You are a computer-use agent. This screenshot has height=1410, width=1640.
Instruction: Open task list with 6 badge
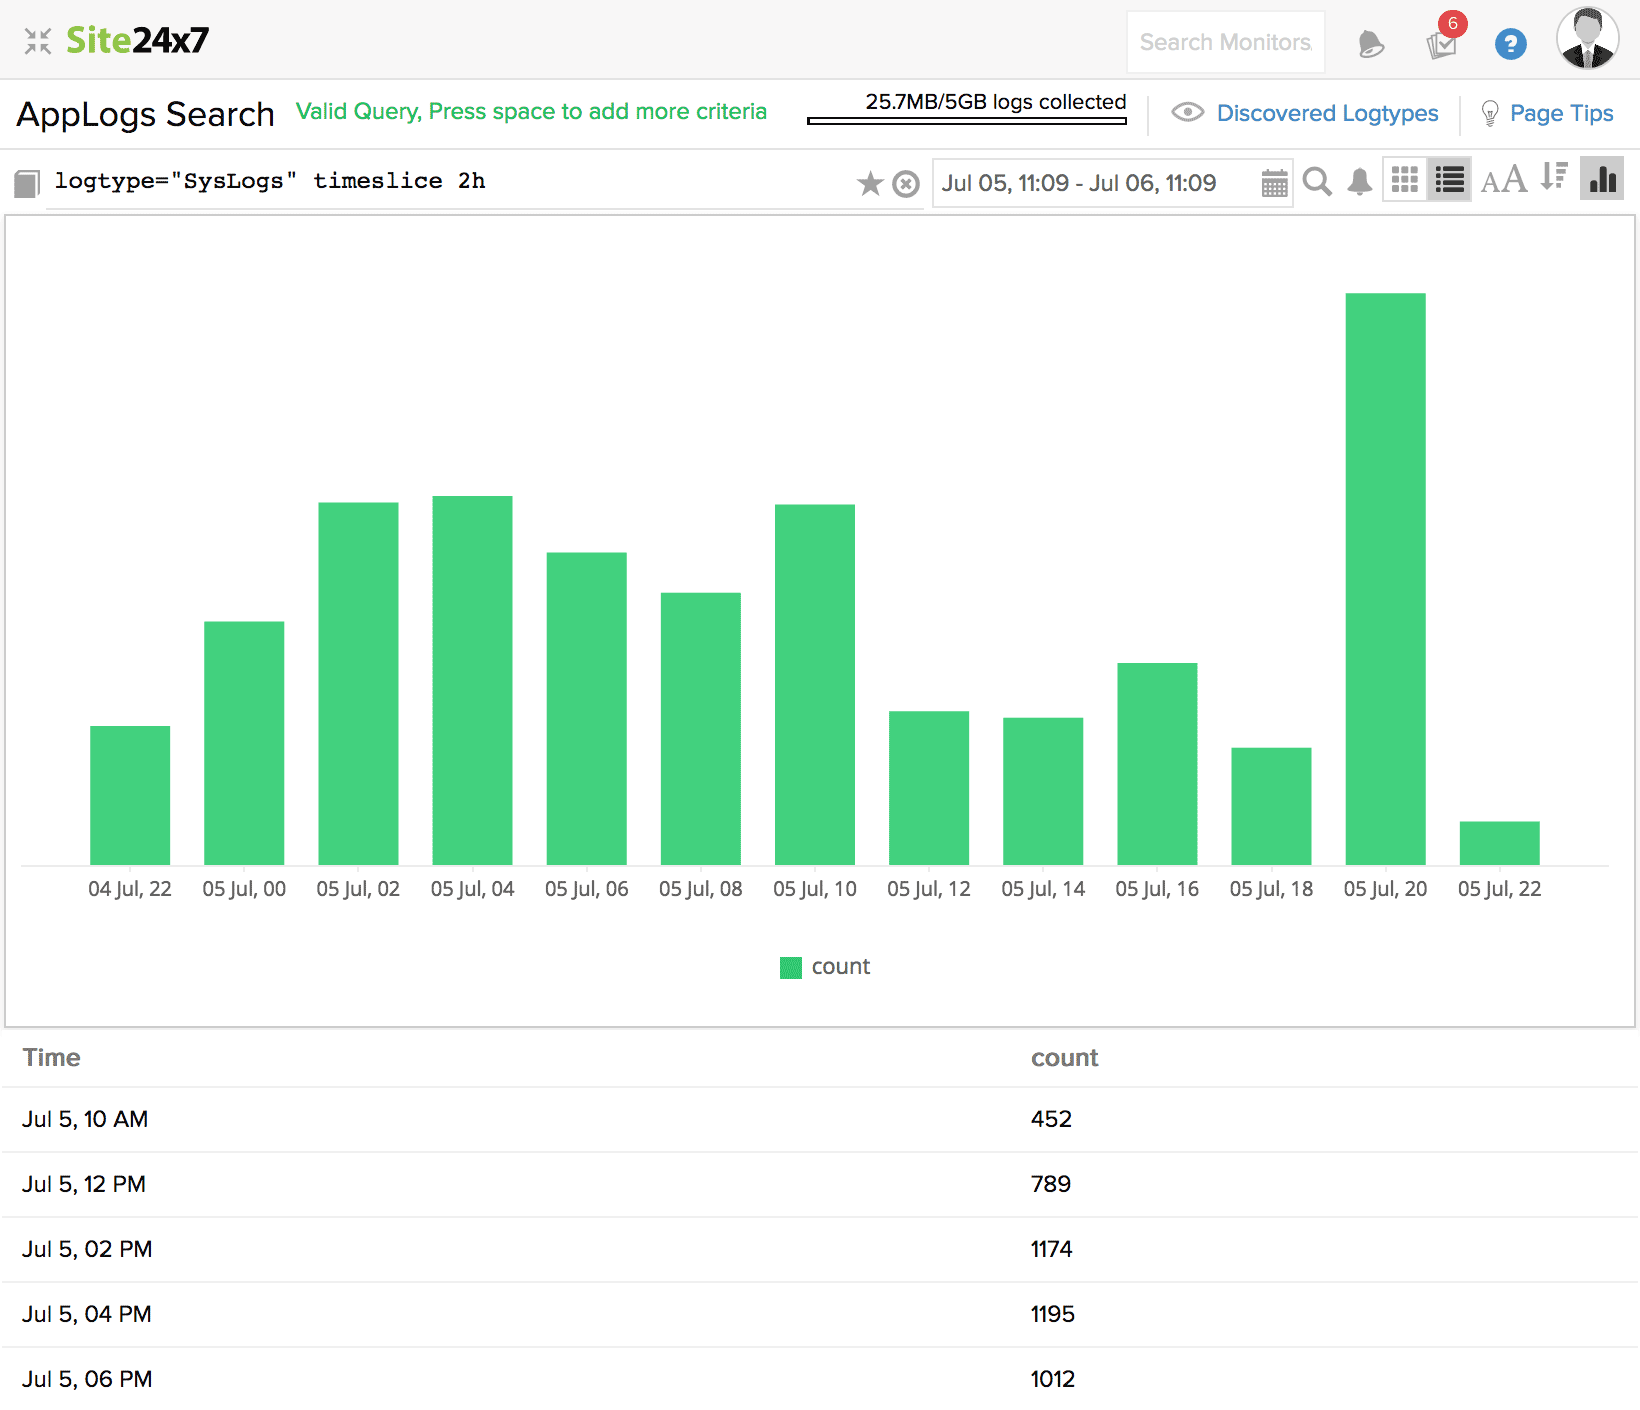[1441, 44]
